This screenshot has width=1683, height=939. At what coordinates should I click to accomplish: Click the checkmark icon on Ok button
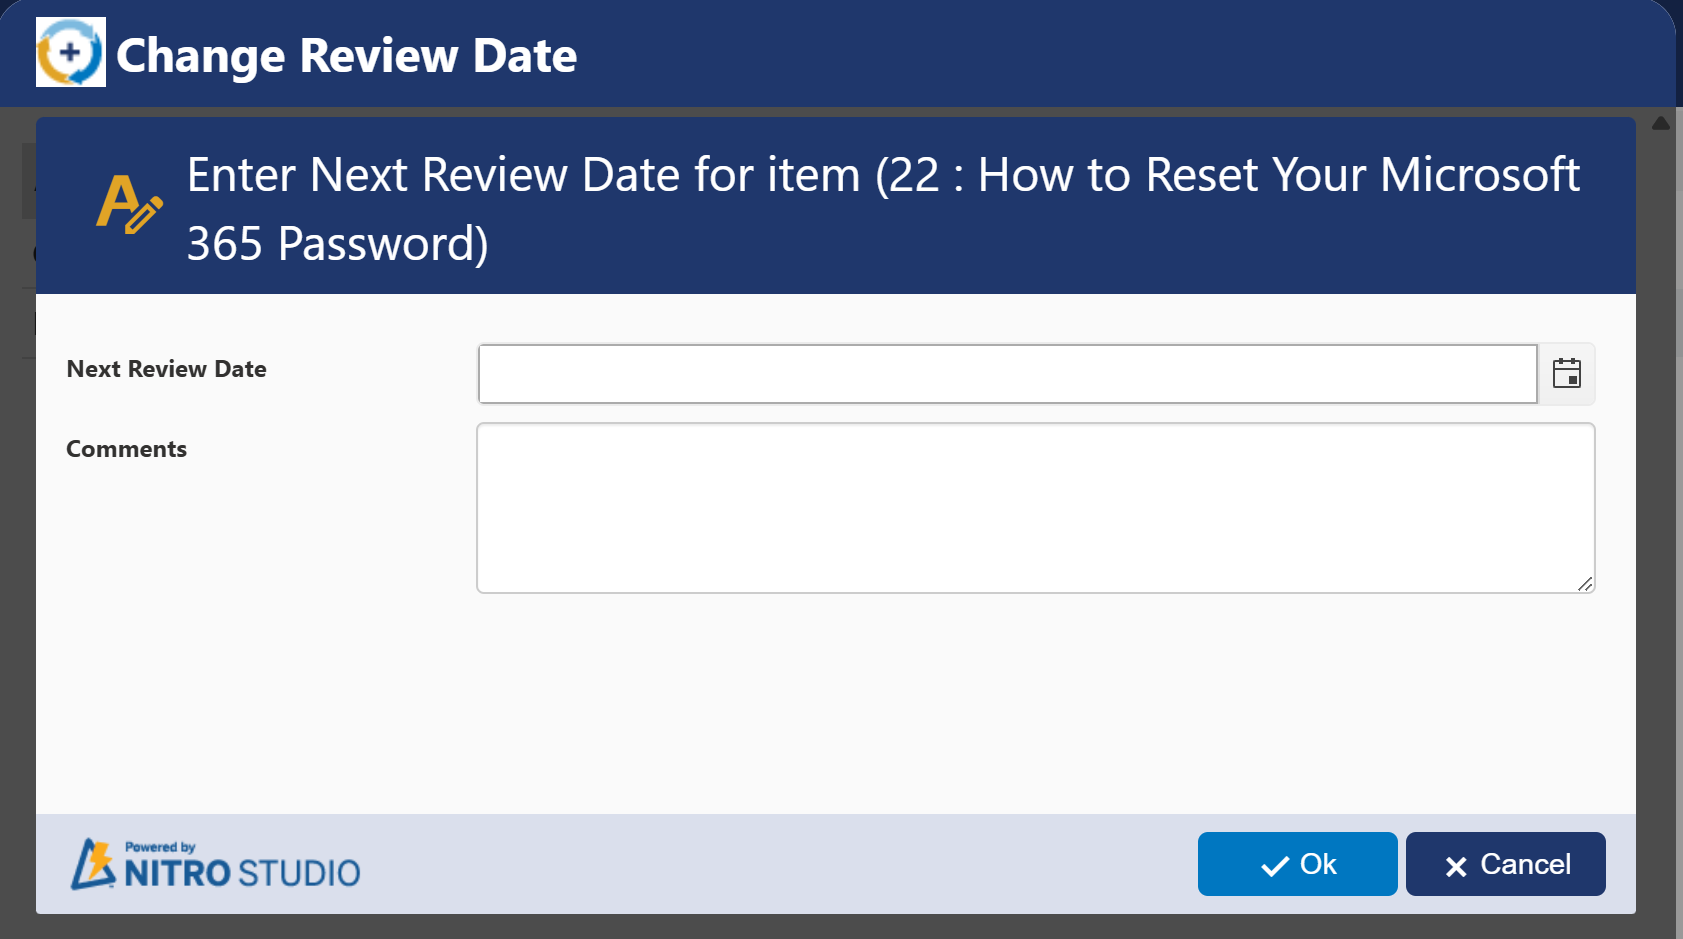click(1274, 866)
